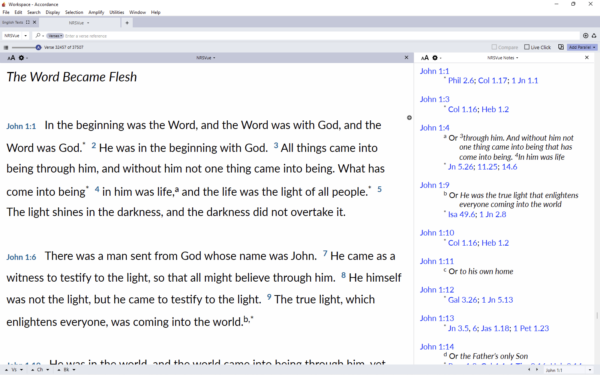600x375 pixels.
Task: Open the Window menu
Action: [x=137, y=12]
